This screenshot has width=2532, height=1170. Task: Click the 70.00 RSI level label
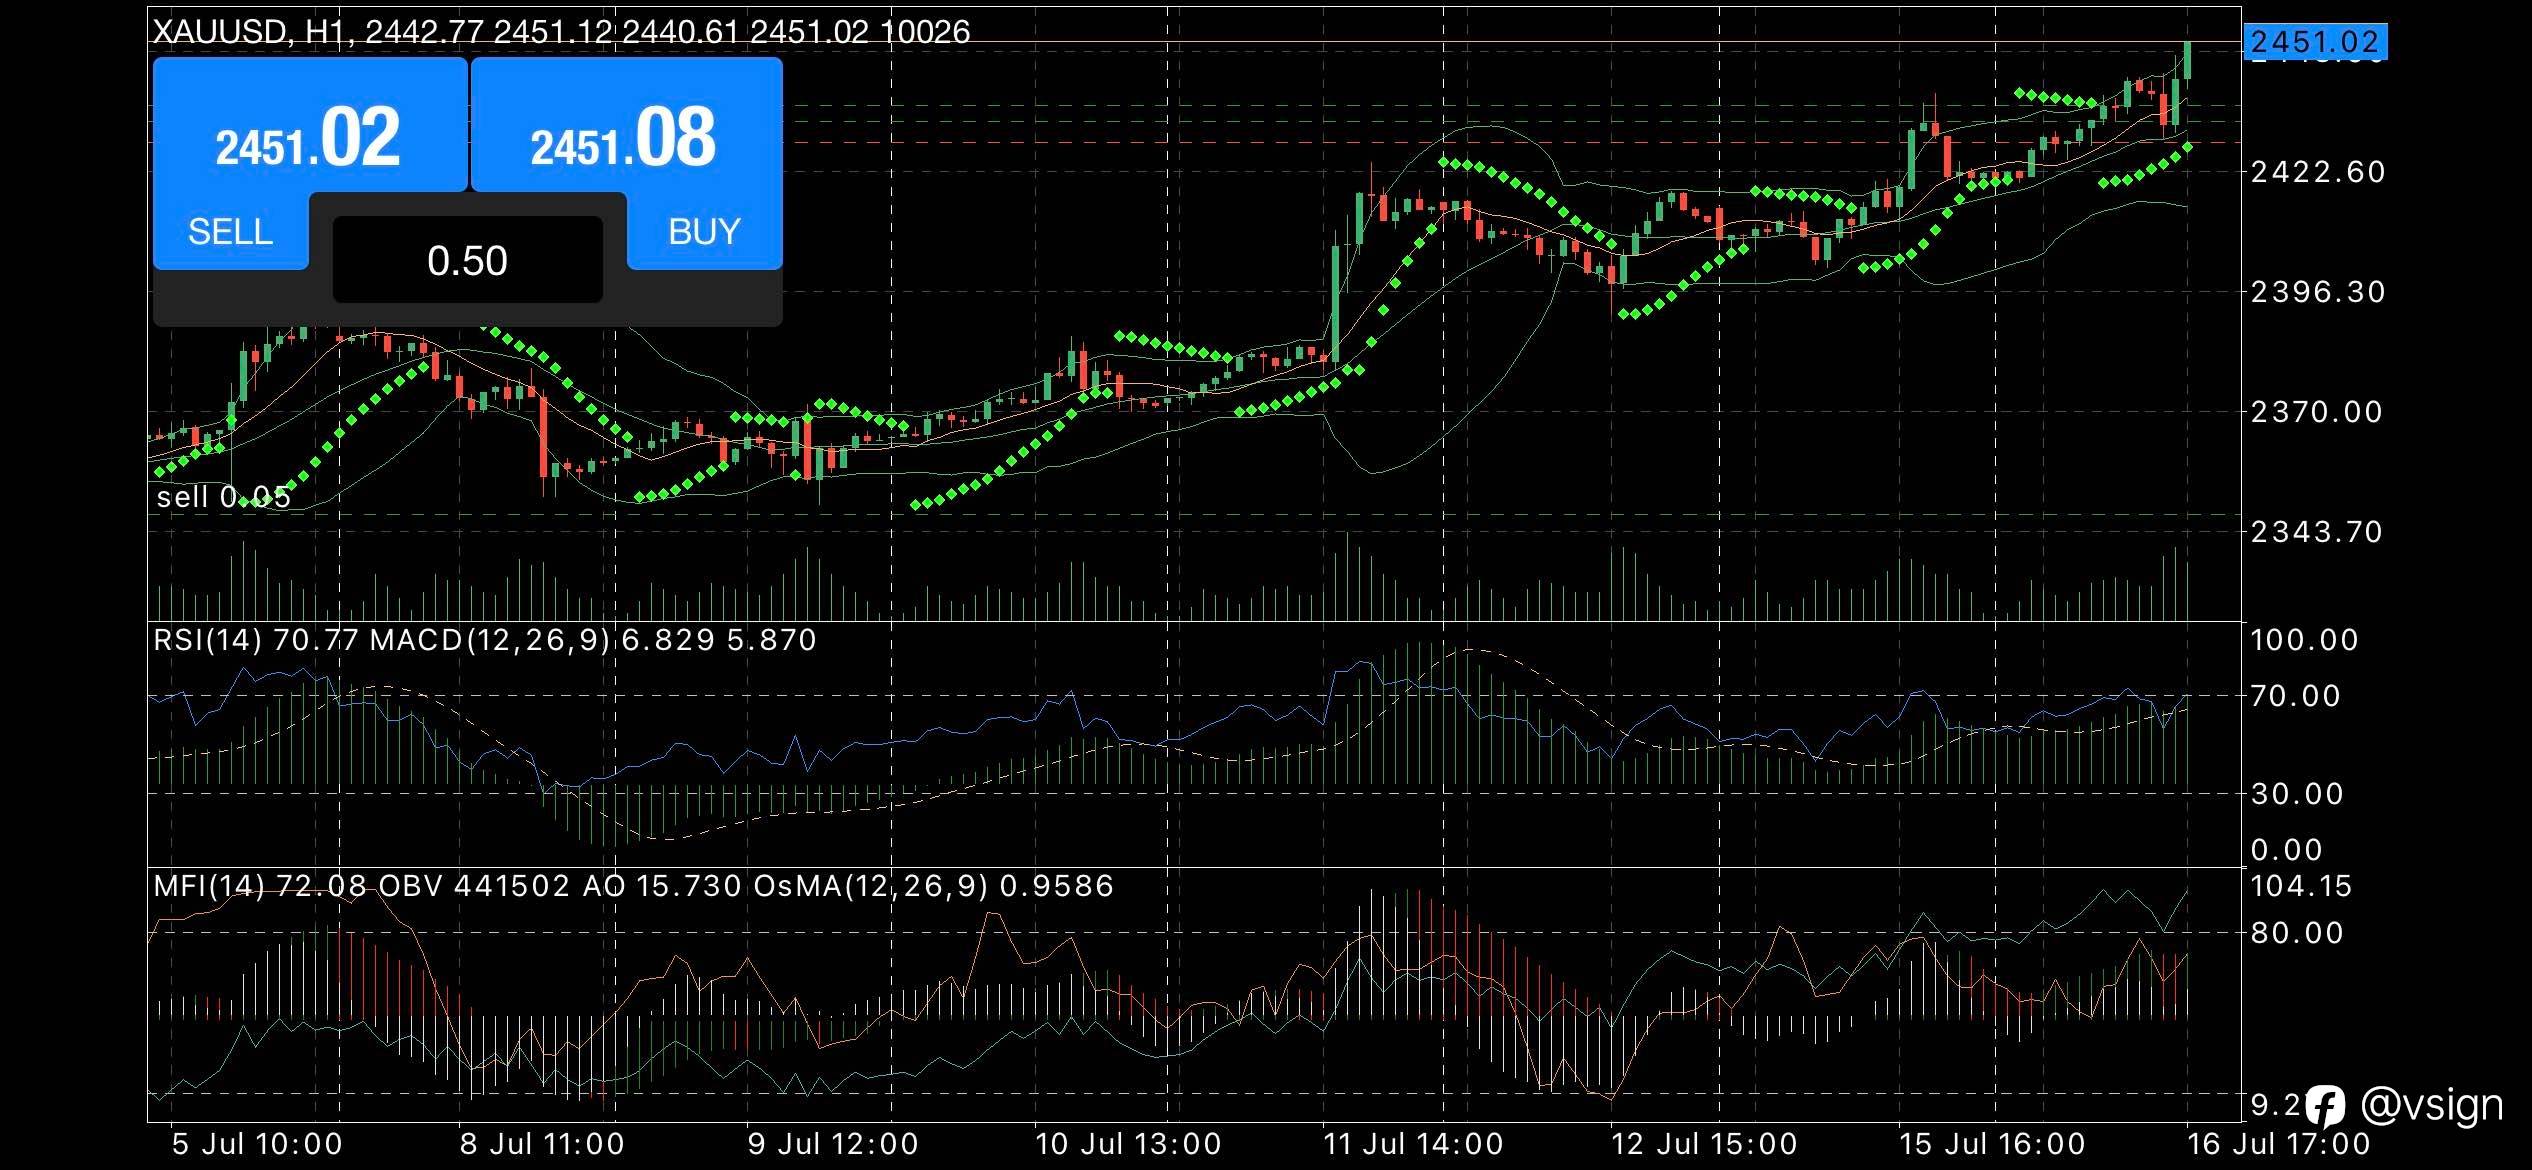[x=2295, y=695]
